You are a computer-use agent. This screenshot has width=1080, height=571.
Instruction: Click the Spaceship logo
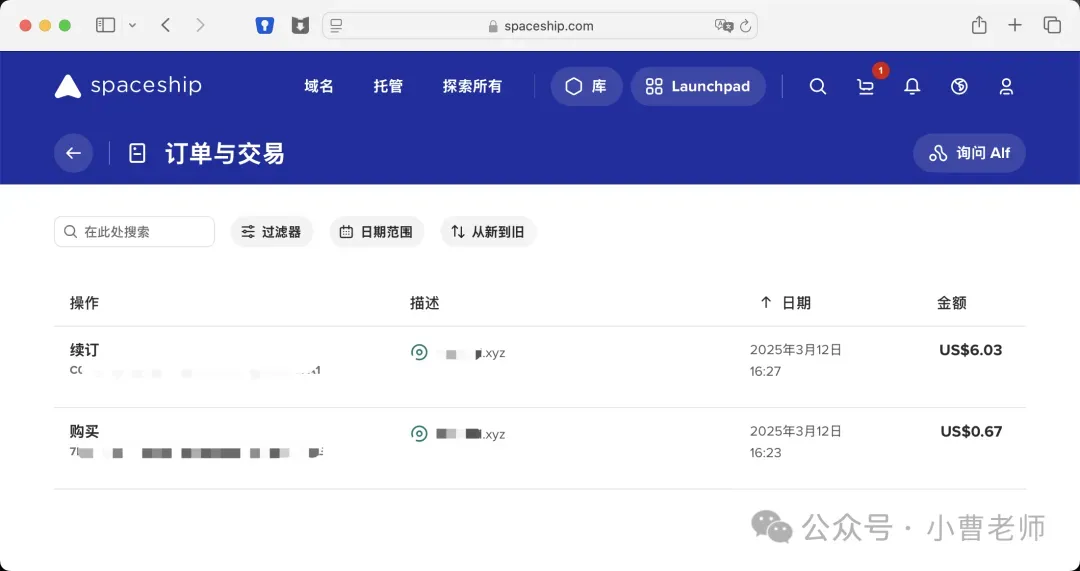pyautogui.click(x=128, y=86)
